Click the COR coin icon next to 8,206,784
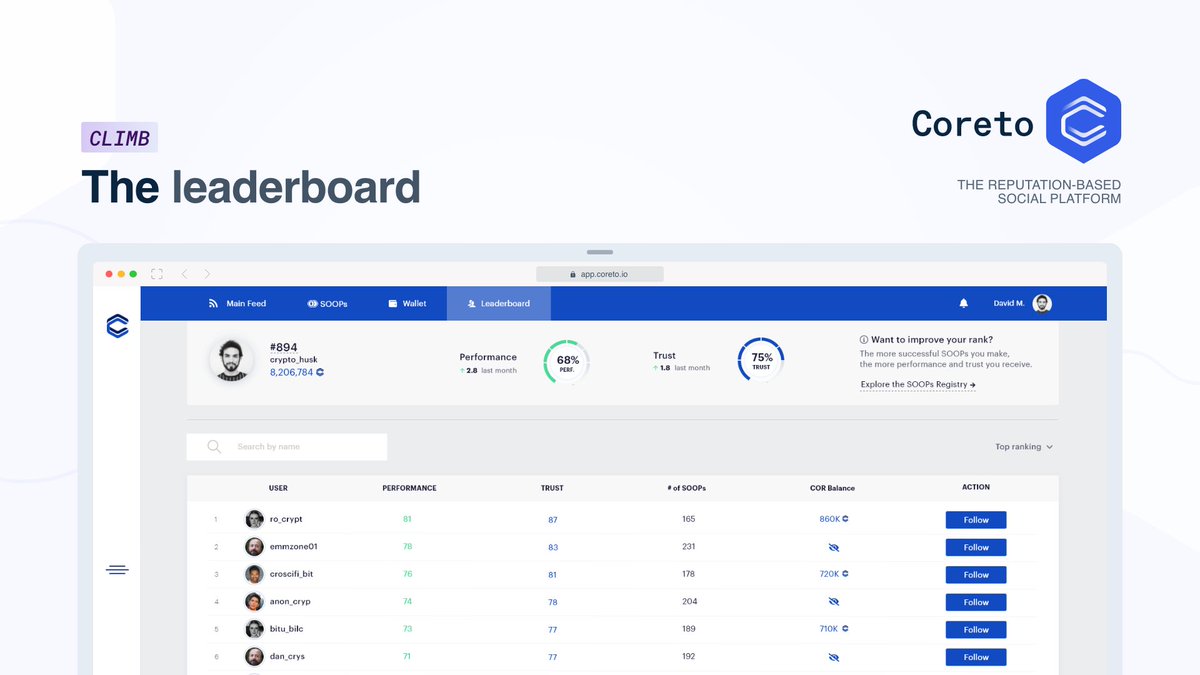Image resolution: width=1200 pixels, height=675 pixels. (320, 372)
